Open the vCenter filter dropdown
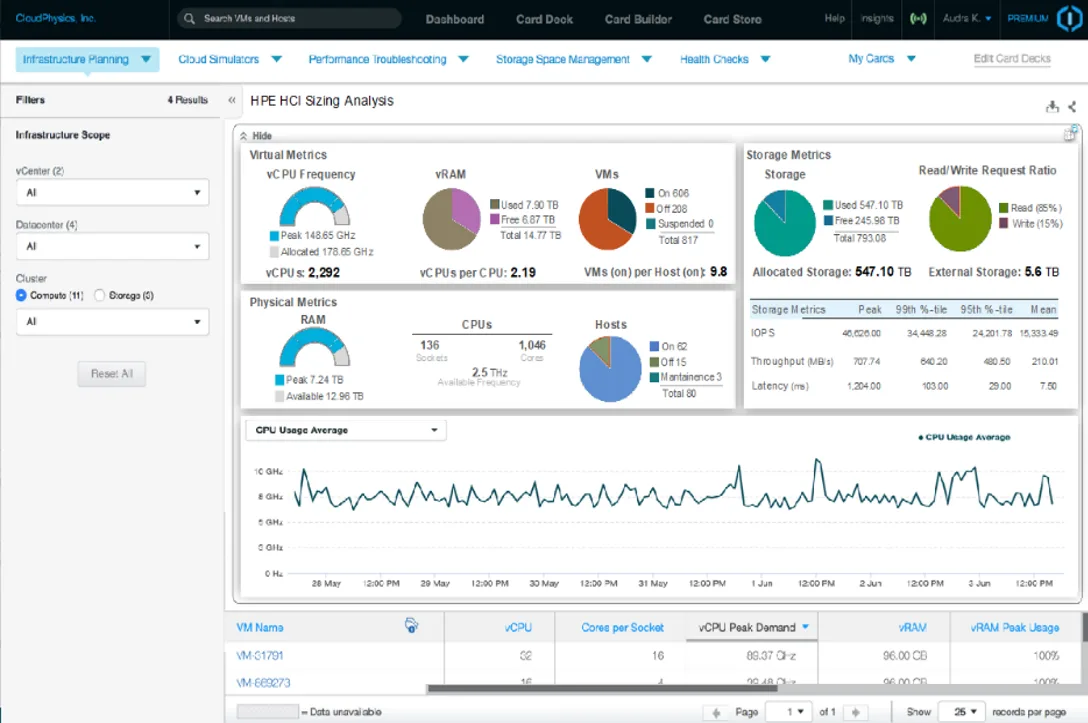 [x=112, y=192]
